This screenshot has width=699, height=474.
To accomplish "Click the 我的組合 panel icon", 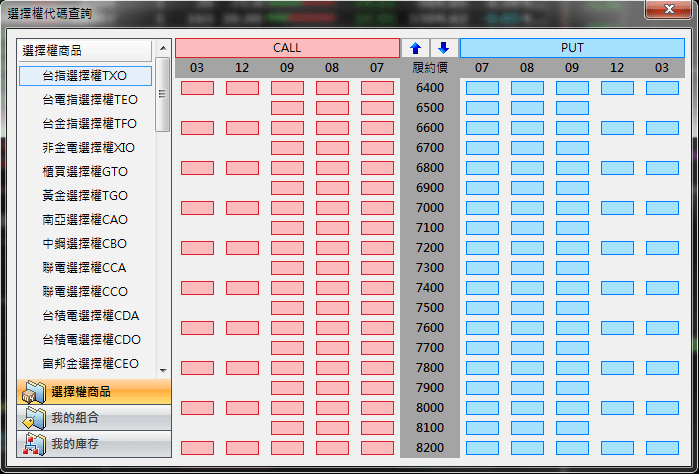I will 34,418.
